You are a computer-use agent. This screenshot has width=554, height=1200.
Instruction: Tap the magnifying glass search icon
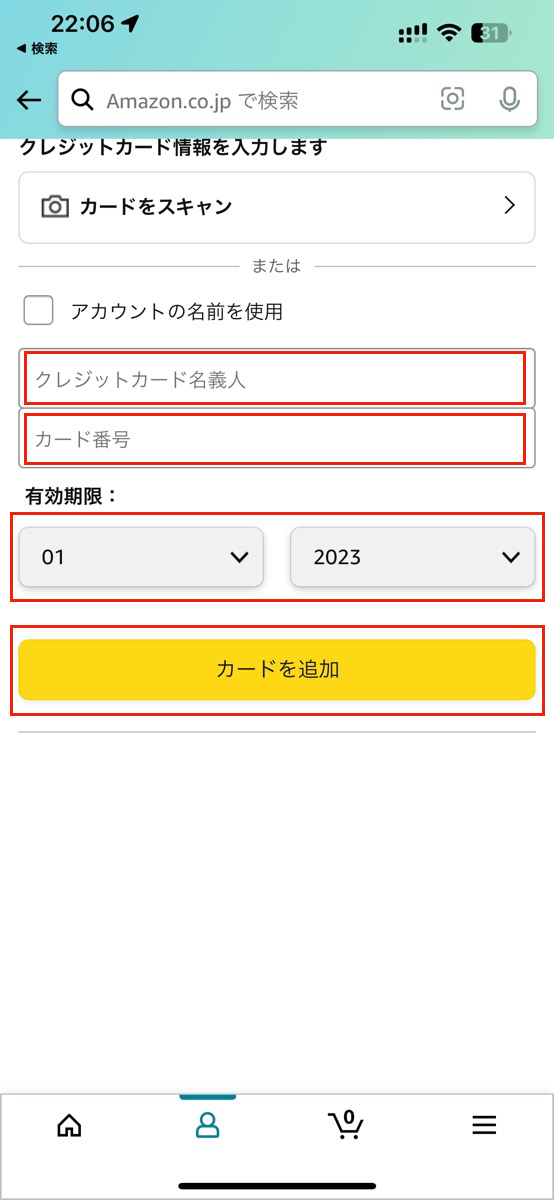click(85, 99)
